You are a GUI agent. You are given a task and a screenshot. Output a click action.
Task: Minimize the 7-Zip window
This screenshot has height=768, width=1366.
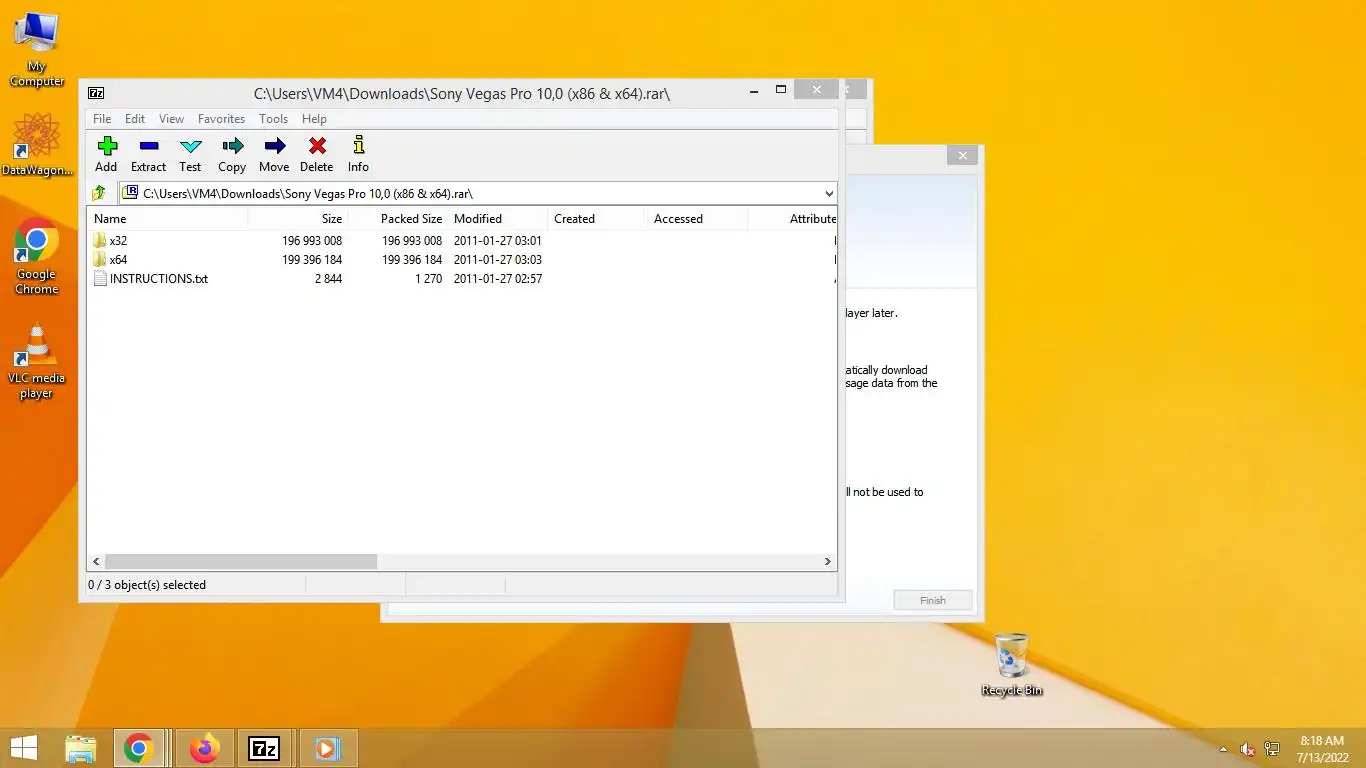pyautogui.click(x=753, y=90)
